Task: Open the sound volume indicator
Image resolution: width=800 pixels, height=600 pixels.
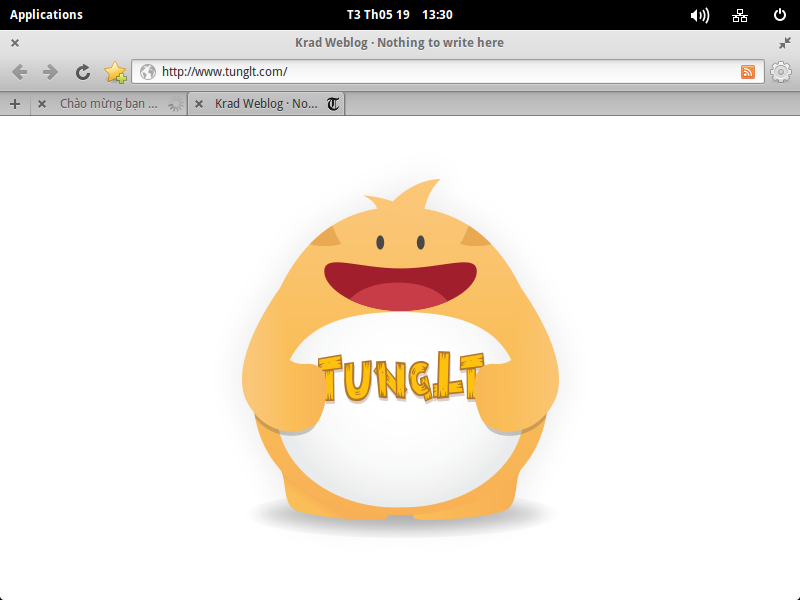Action: (699, 15)
